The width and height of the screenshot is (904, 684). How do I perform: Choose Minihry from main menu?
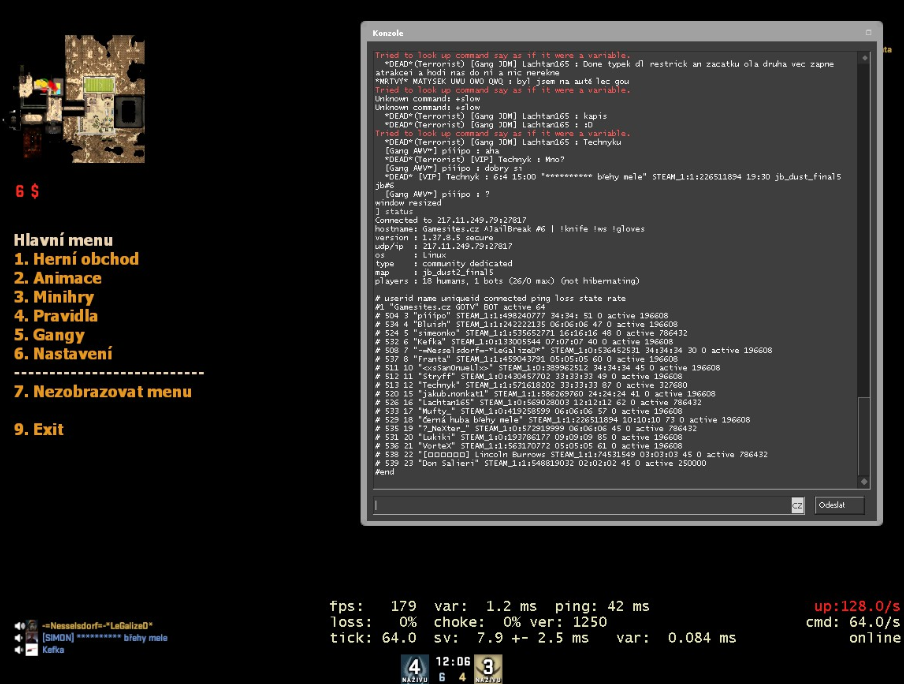pyautogui.click(x=54, y=297)
